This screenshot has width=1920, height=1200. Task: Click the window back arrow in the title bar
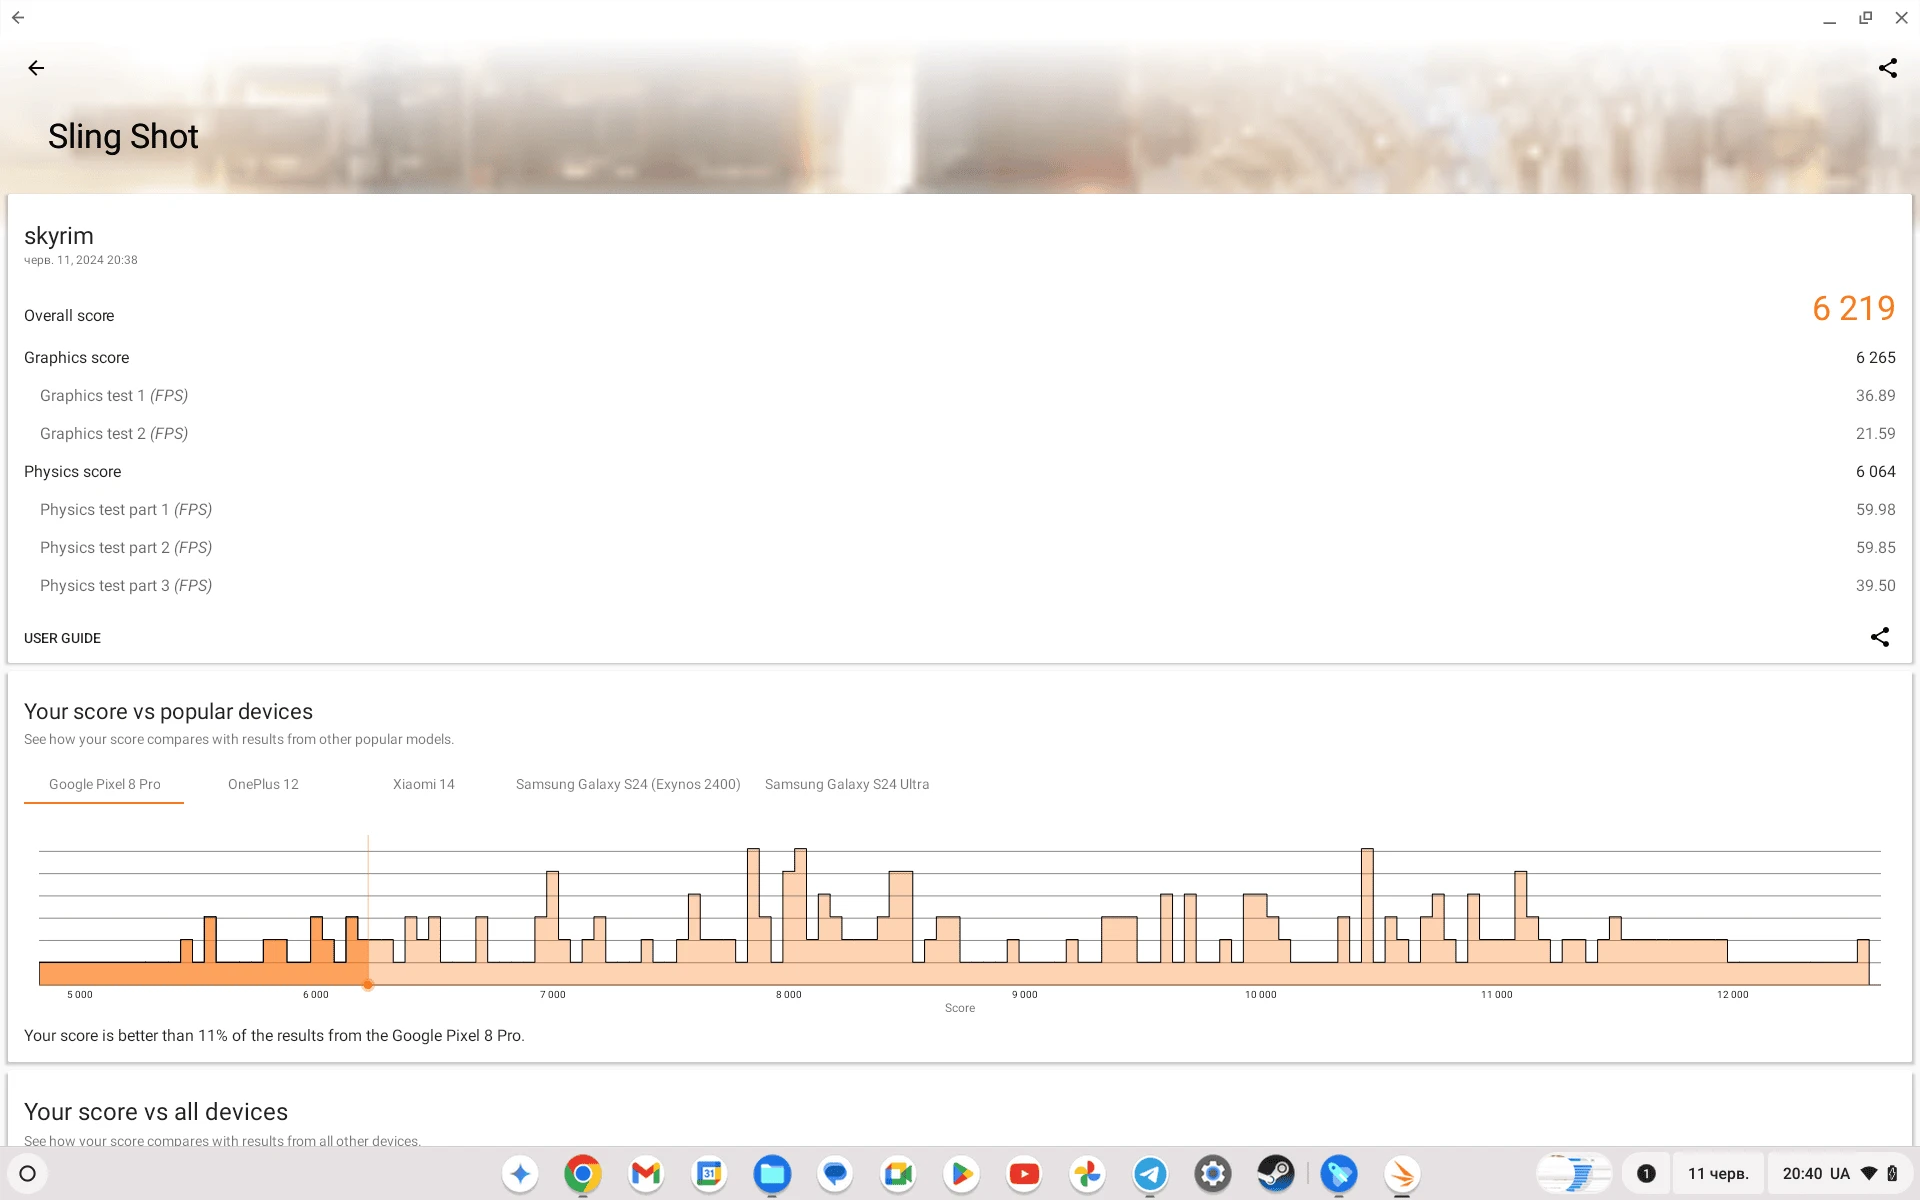tap(18, 17)
